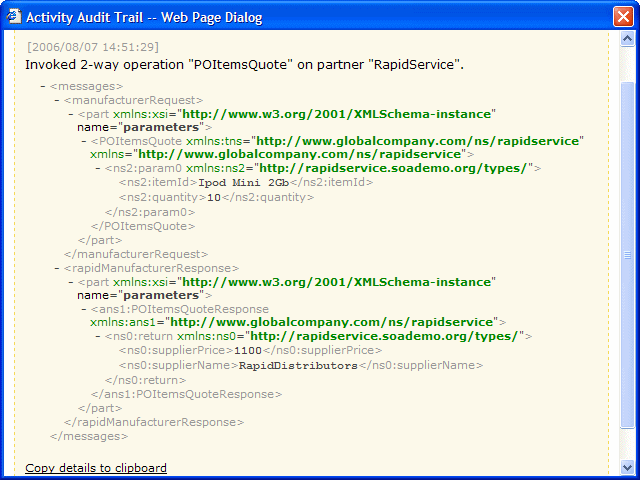This screenshot has width=640, height=480.
Task: Click the closing /rapidManufacturerResponse tag
Action: pyautogui.click(x=154, y=422)
